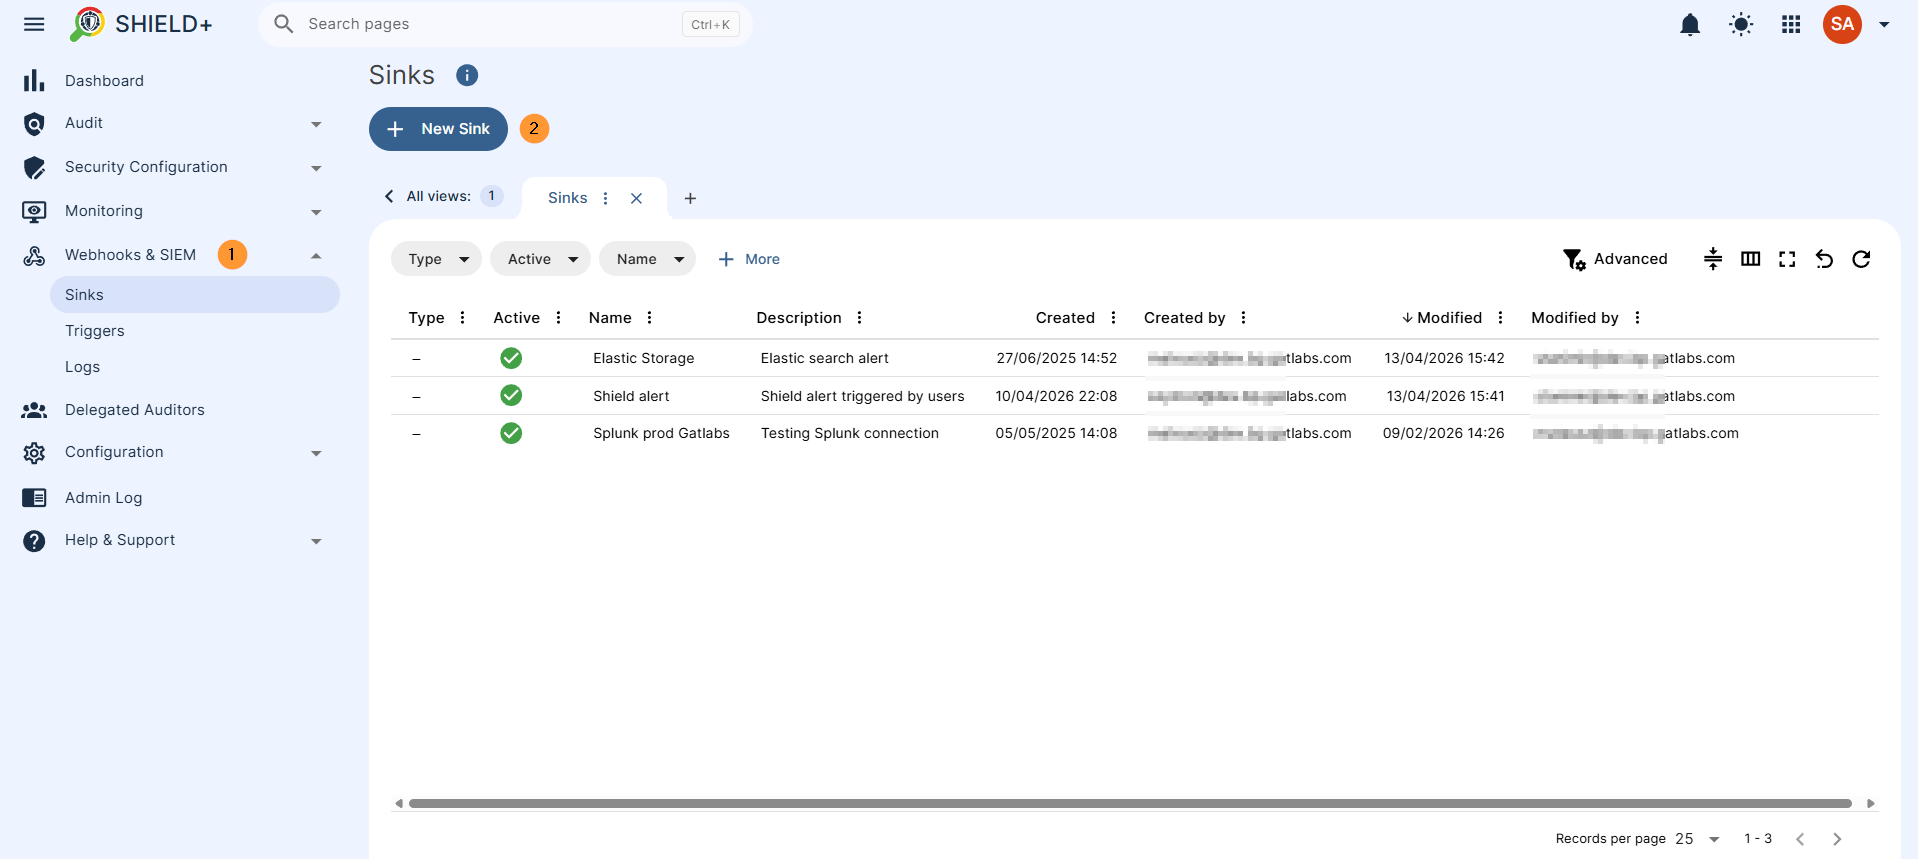Open Triggers in the sidebar
Image resolution: width=1918 pixels, height=859 pixels.
tap(95, 331)
